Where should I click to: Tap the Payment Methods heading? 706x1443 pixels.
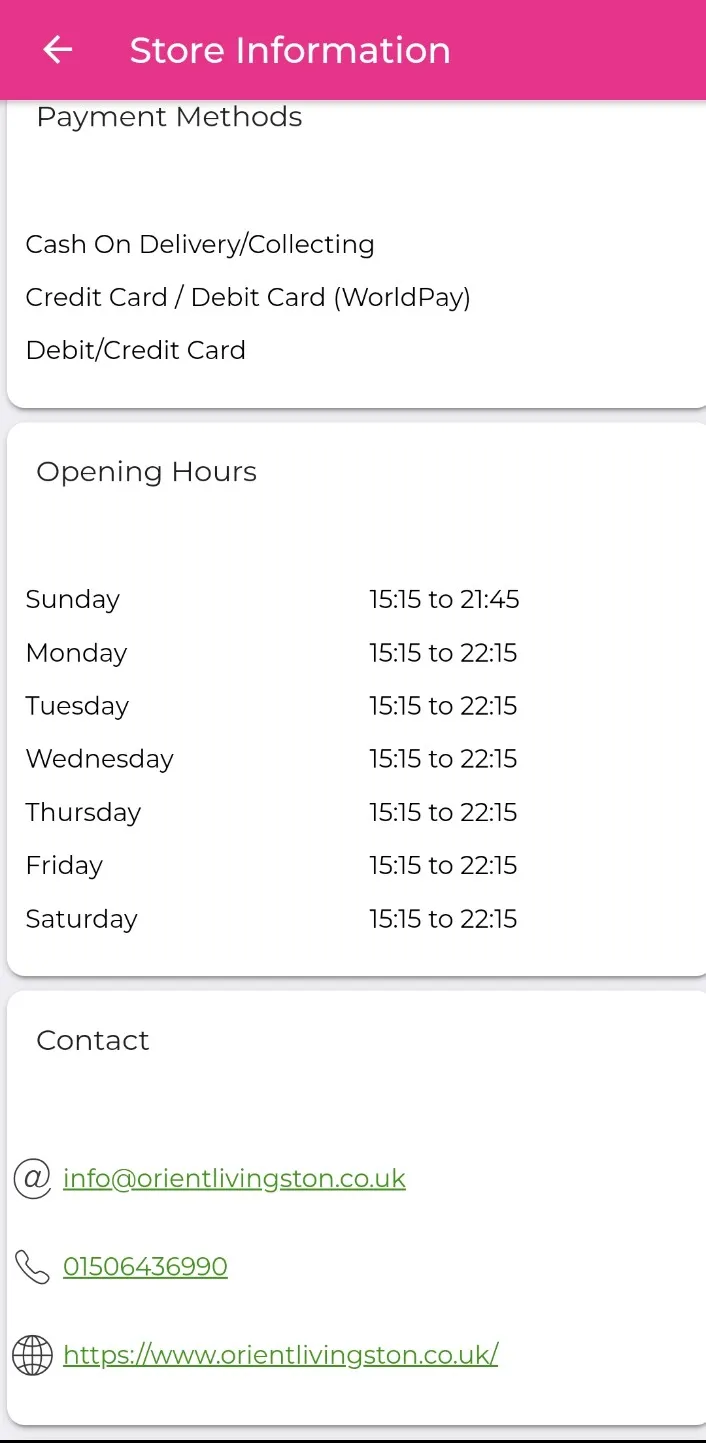tap(169, 117)
